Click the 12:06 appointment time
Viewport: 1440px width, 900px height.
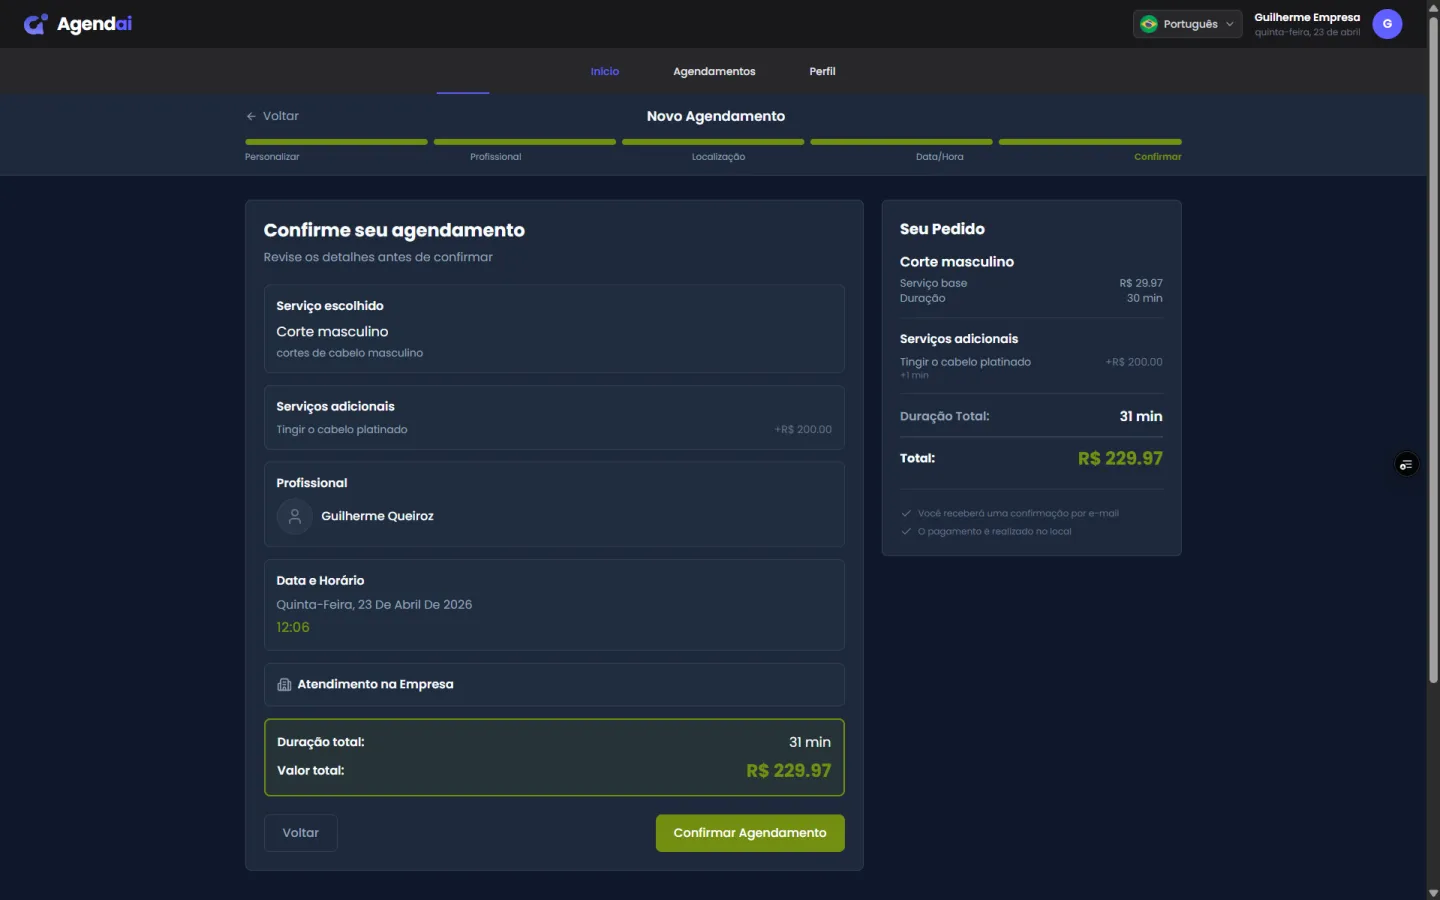(x=293, y=628)
